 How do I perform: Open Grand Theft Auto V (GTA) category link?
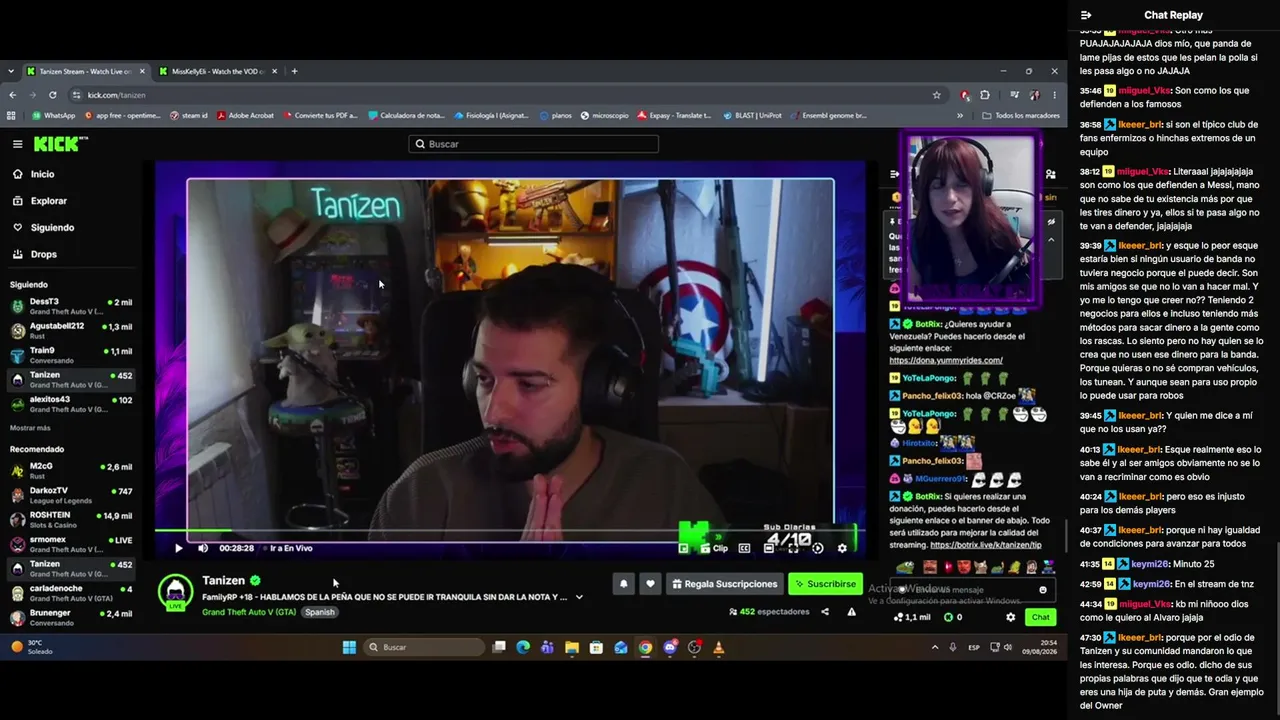(x=249, y=612)
